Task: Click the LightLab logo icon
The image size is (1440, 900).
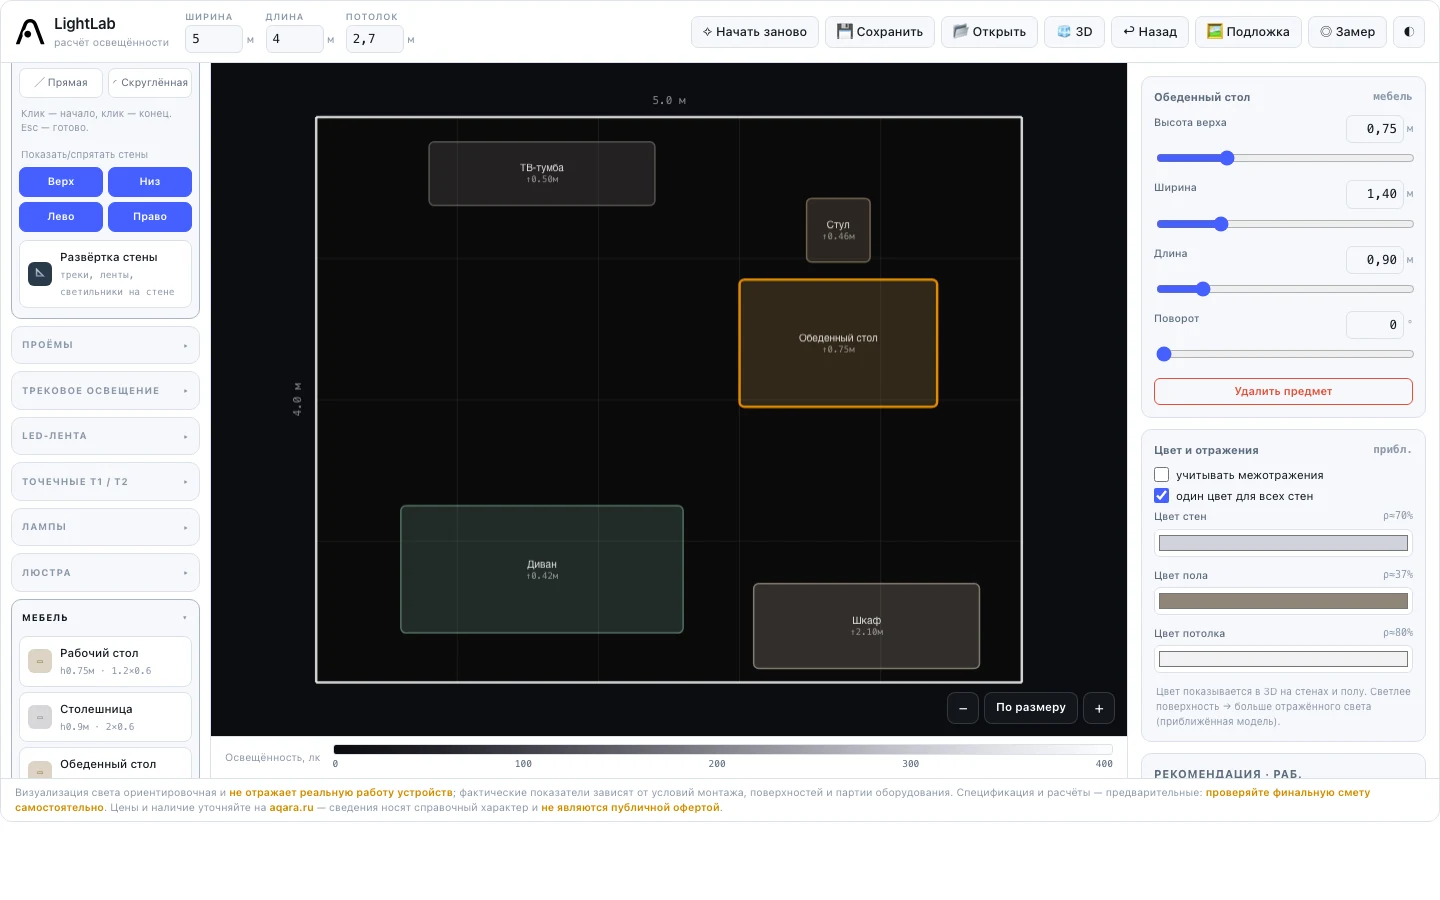Action: tap(30, 32)
